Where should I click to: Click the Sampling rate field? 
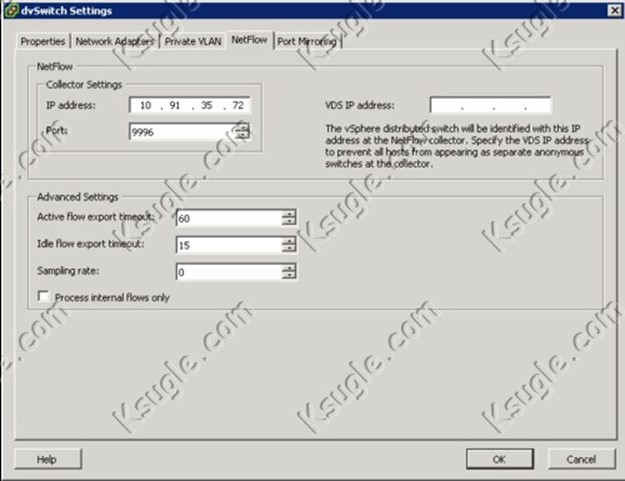[229, 272]
